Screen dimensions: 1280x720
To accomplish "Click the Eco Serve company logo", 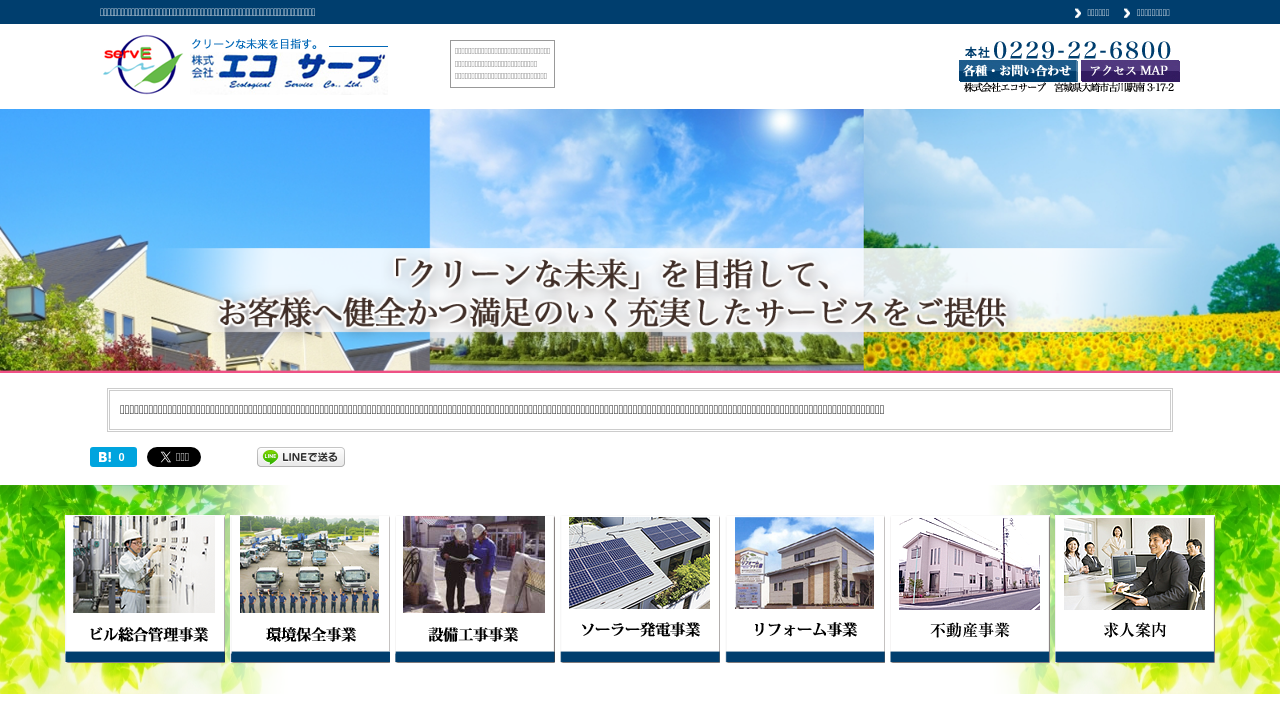I will point(245,65).
